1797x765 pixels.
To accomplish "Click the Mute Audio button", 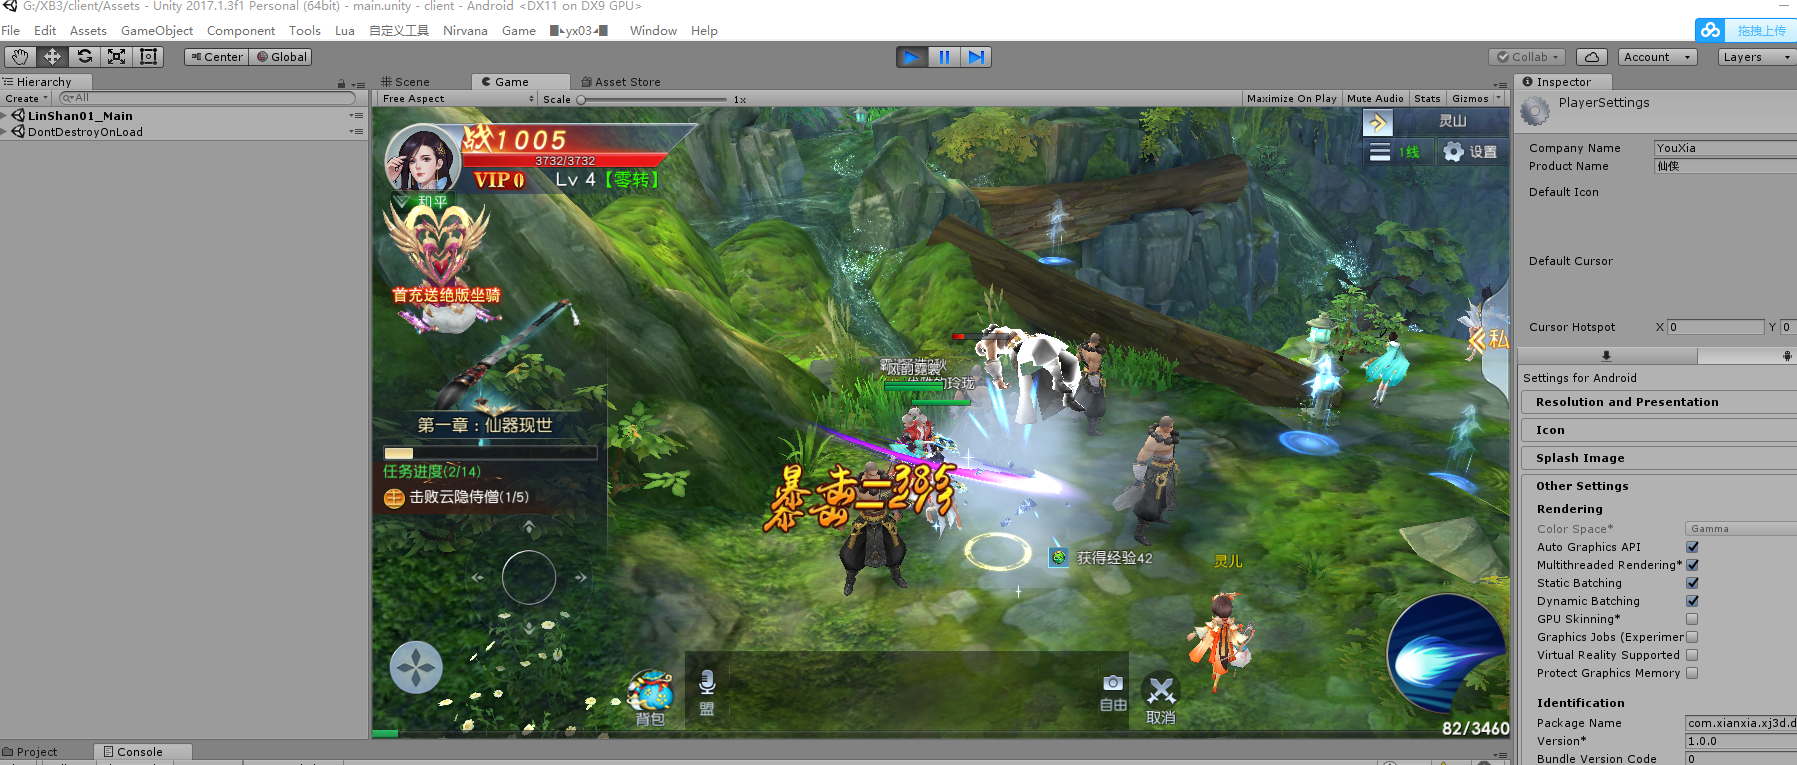I will 1374,99.
